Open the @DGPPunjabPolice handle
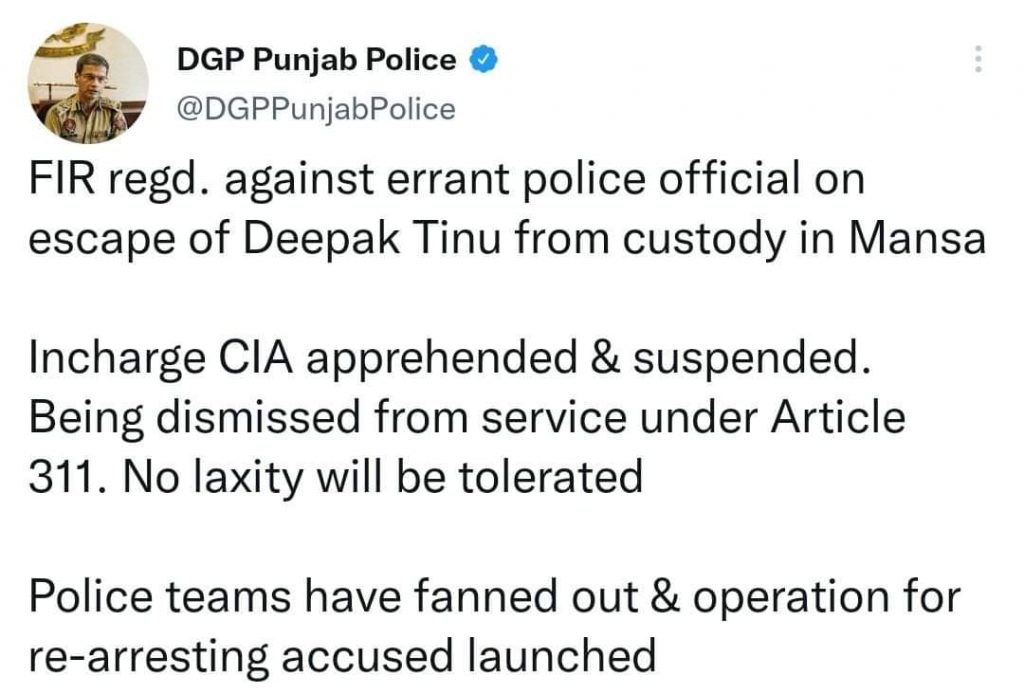The image size is (1024, 694). 315,108
